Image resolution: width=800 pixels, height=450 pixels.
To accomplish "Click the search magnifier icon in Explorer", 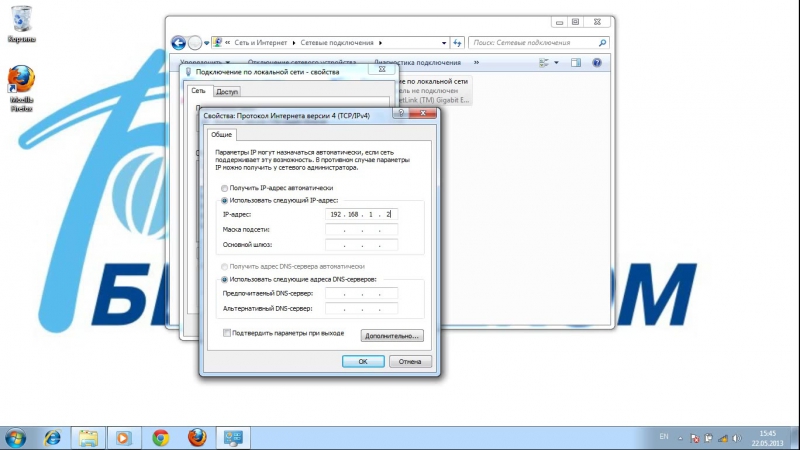I will pyautogui.click(x=602, y=43).
